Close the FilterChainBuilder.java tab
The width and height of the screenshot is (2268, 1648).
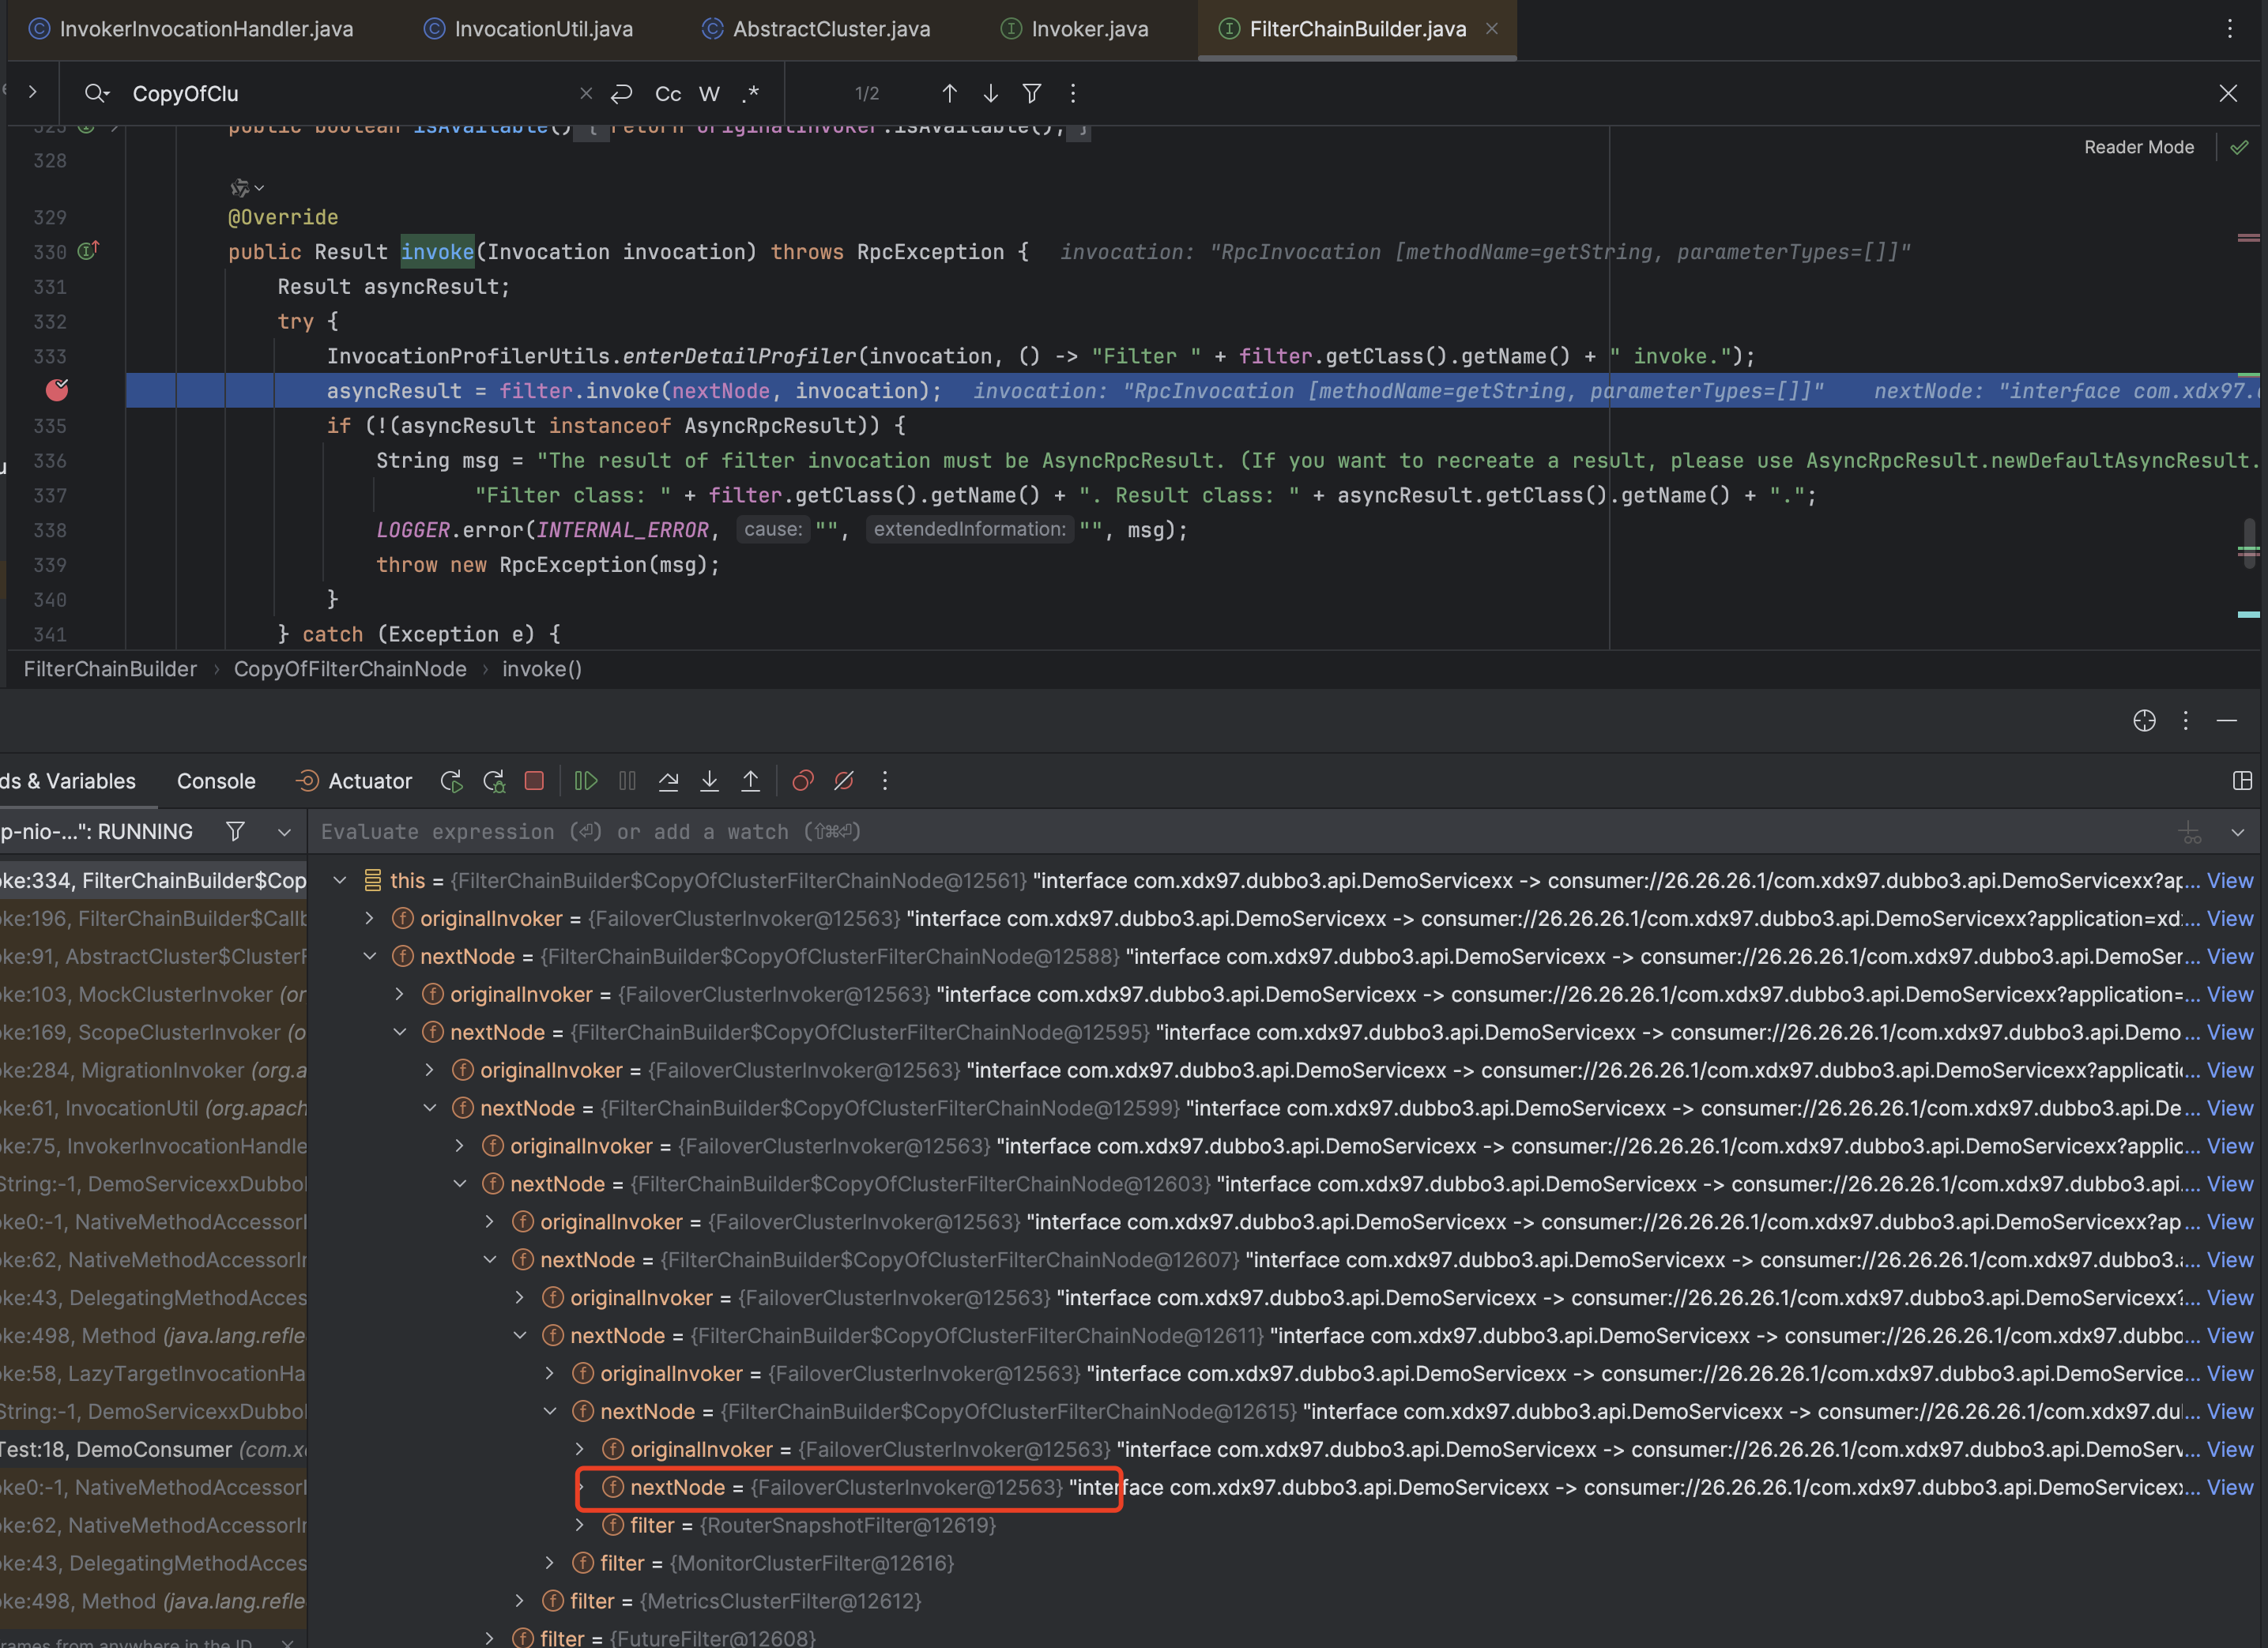[x=1491, y=29]
